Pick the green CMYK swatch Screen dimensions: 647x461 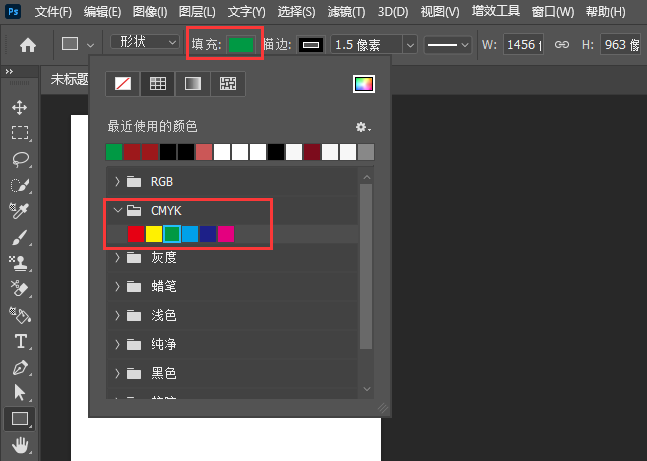click(x=172, y=234)
